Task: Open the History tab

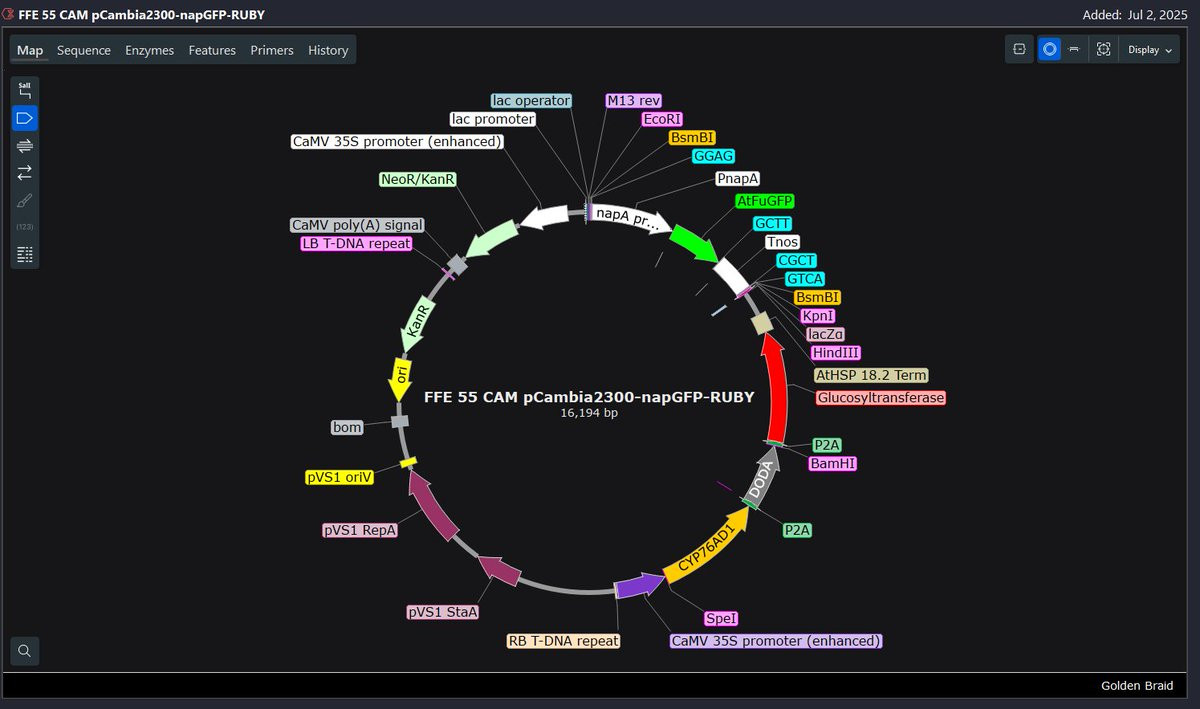Action: tap(328, 50)
